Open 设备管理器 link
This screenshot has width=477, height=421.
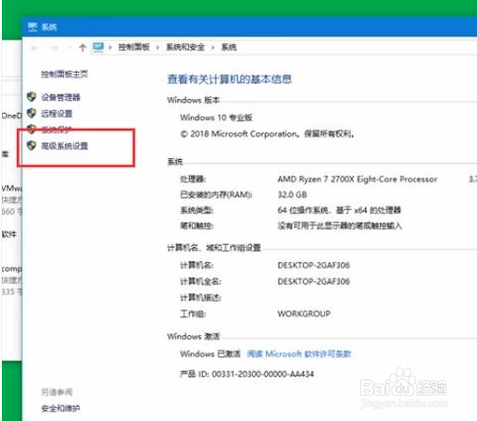(61, 97)
